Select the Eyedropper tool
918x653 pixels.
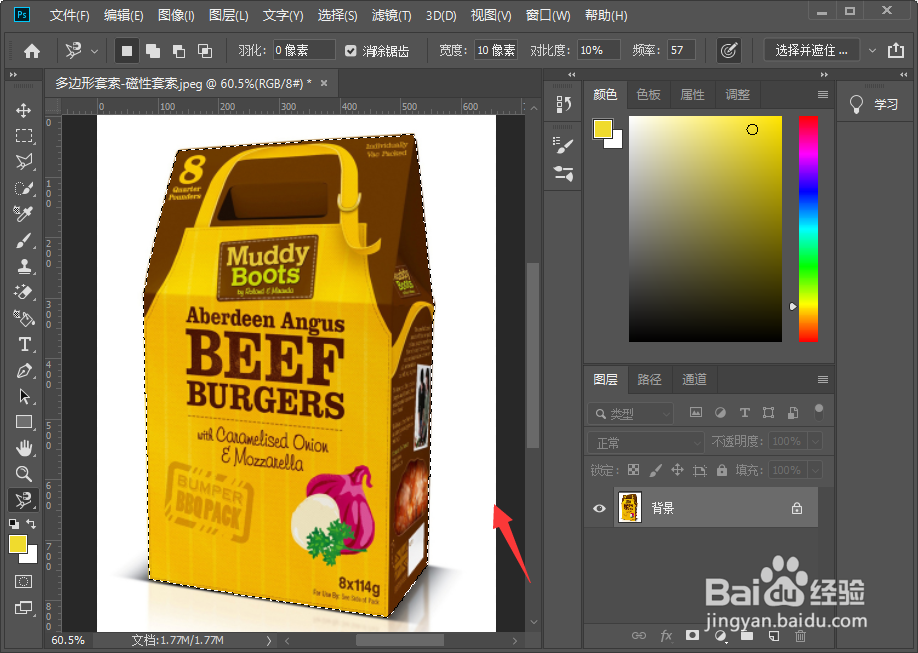23,214
